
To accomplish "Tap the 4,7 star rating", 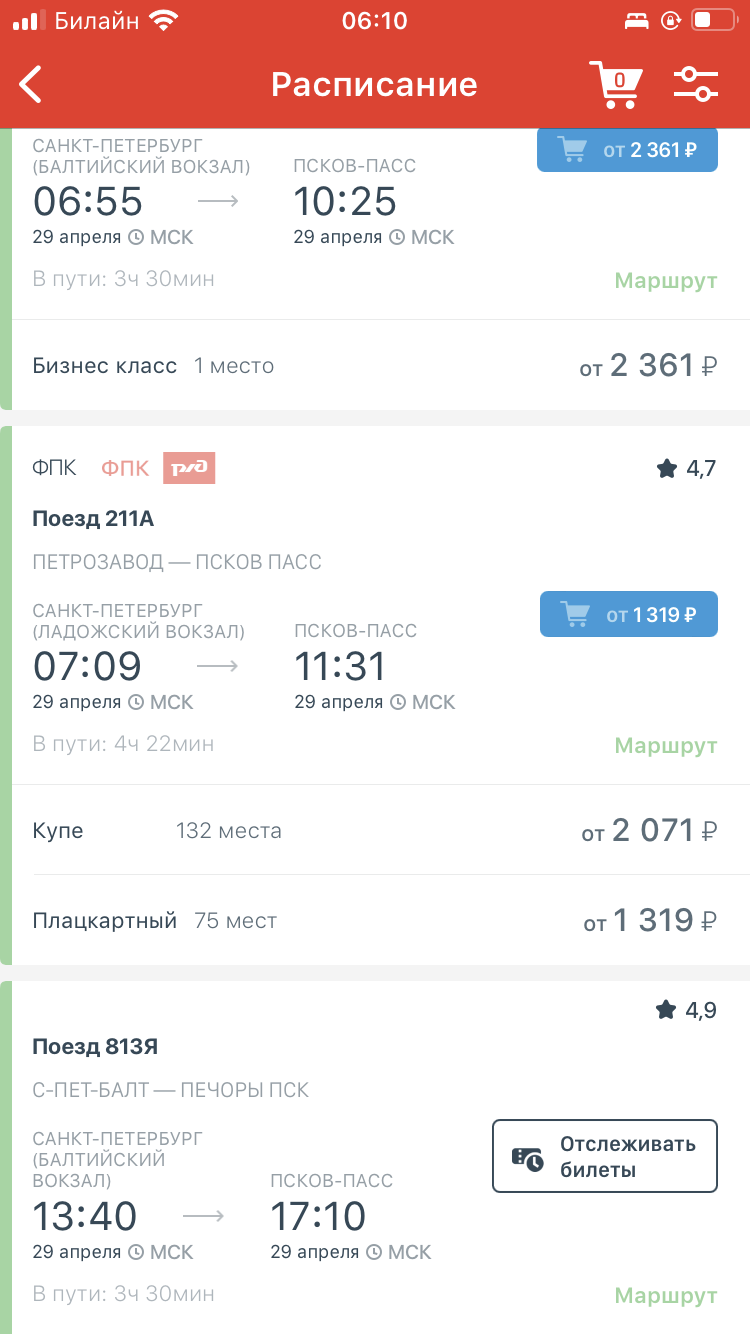I will 686,468.
